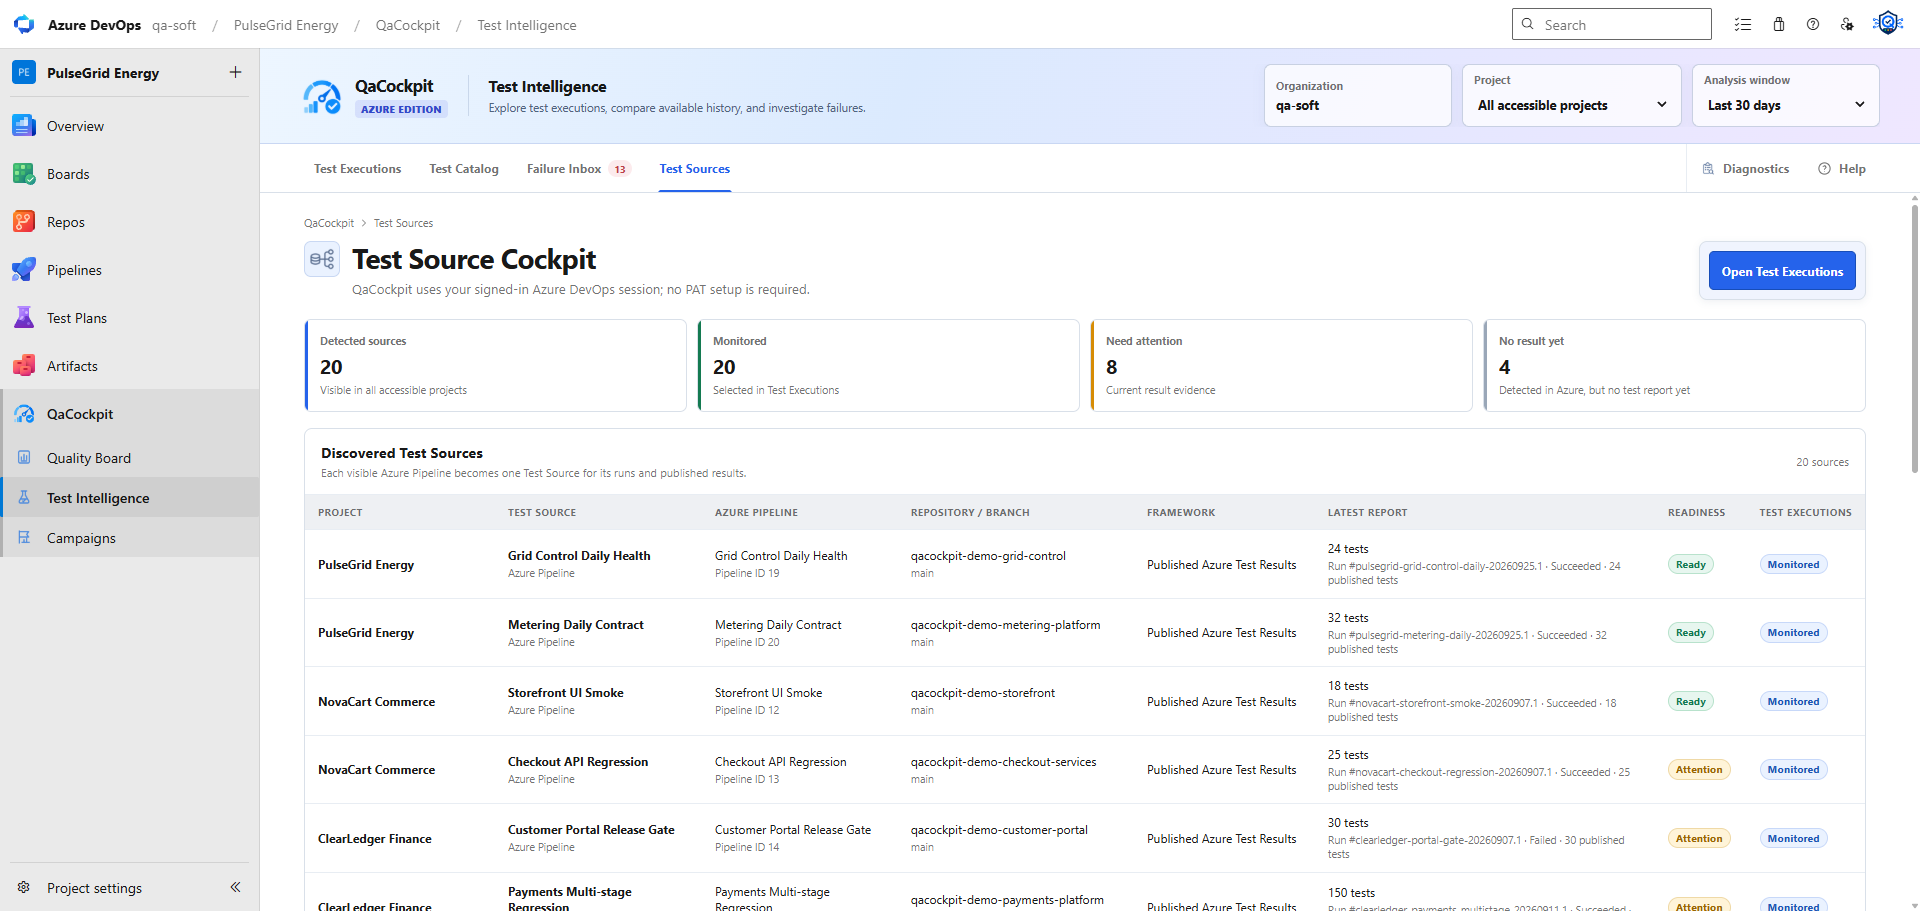Image resolution: width=1920 pixels, height=911 pixels.
Task: Open the Failure Inbox tab
Action: (x=578, y=169)
